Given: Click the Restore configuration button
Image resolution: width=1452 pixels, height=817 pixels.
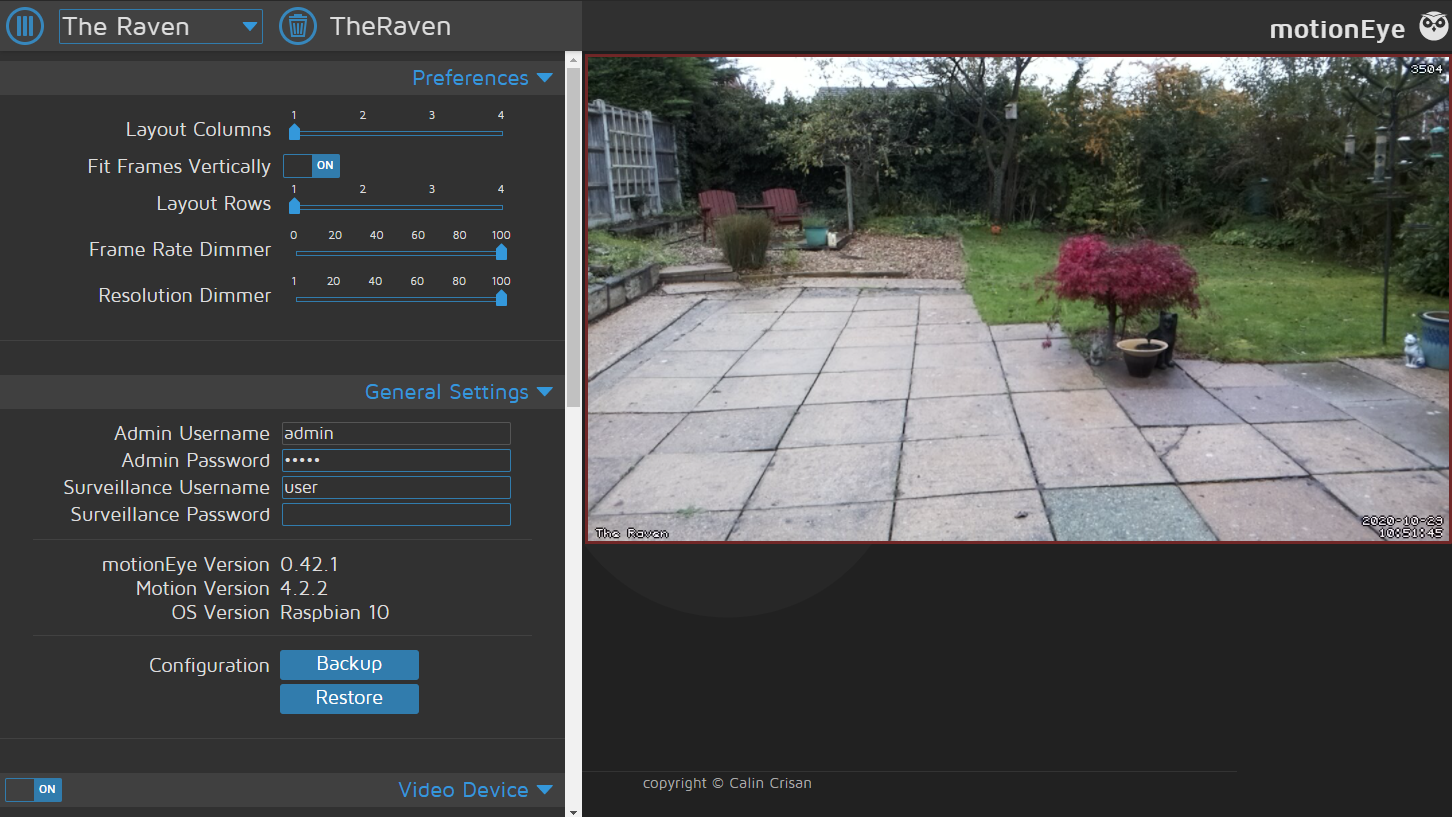Looking at the screenshot, I should pyautogui.click(x=349, y=698).
